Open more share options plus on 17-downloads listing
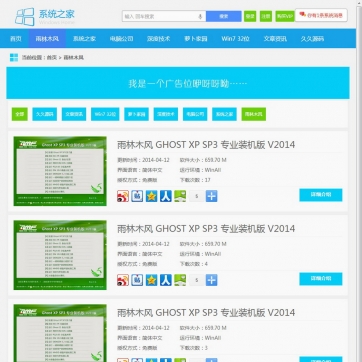362x362 pixels. point(211,196)
